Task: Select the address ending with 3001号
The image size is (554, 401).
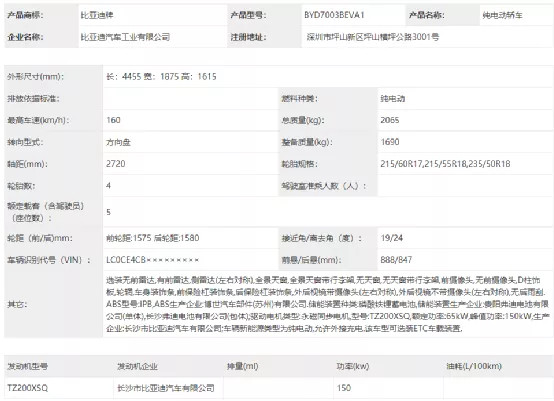Action: tap(373, 37)
